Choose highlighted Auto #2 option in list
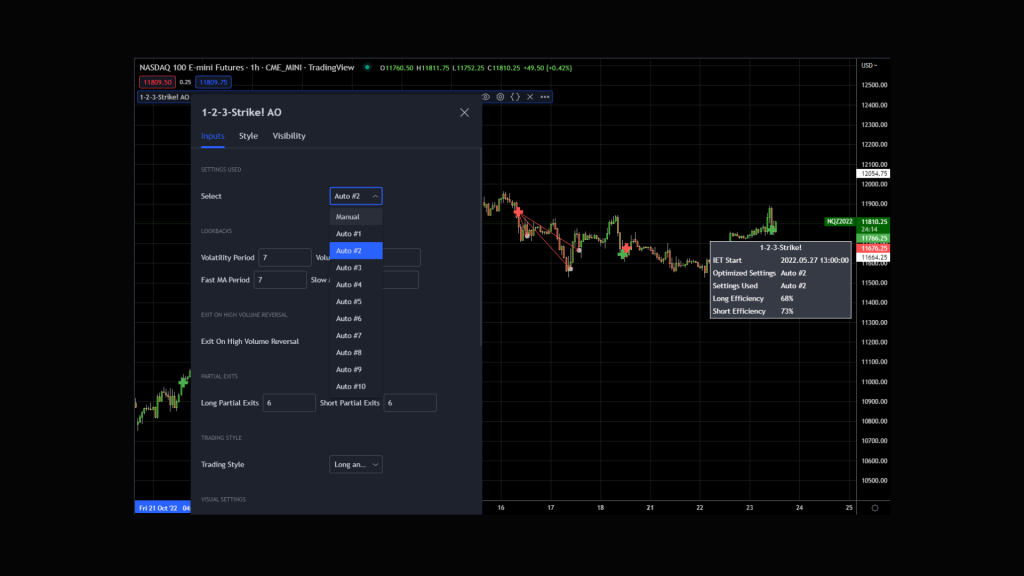Image resolution: width=1024 pixels, height=576 pixels. [356, 251]
